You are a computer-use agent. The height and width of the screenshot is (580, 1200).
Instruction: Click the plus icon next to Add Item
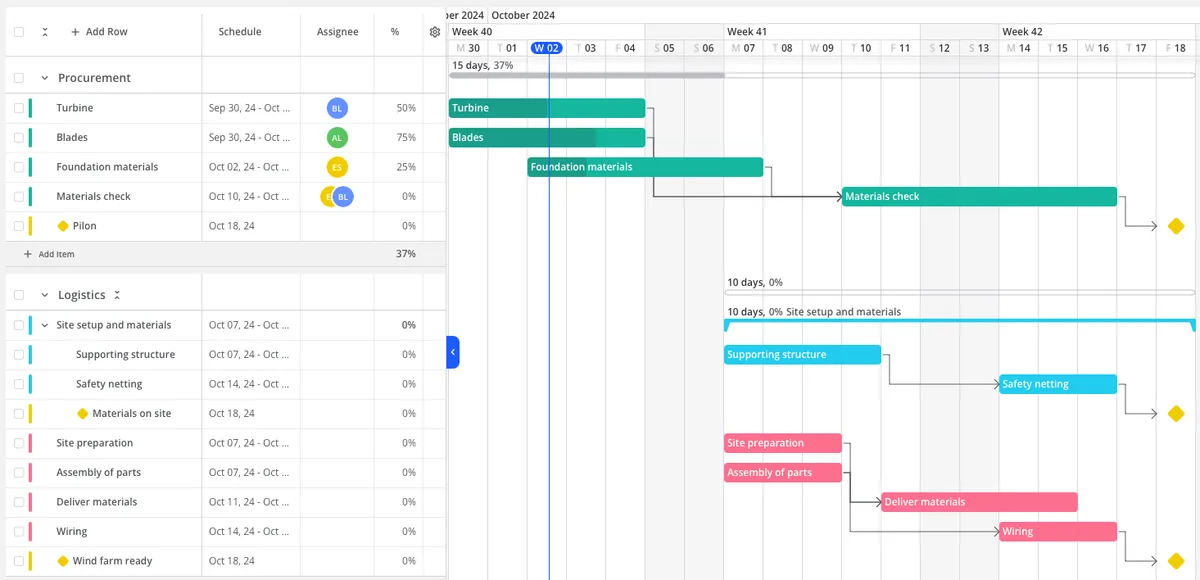[28, 254]
